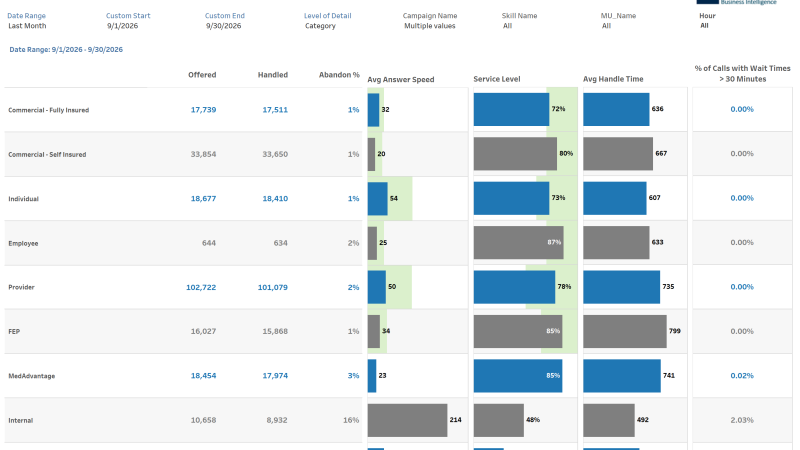Click the 16% abandon value for Internal
800x450 pixels.
[351, 420]
